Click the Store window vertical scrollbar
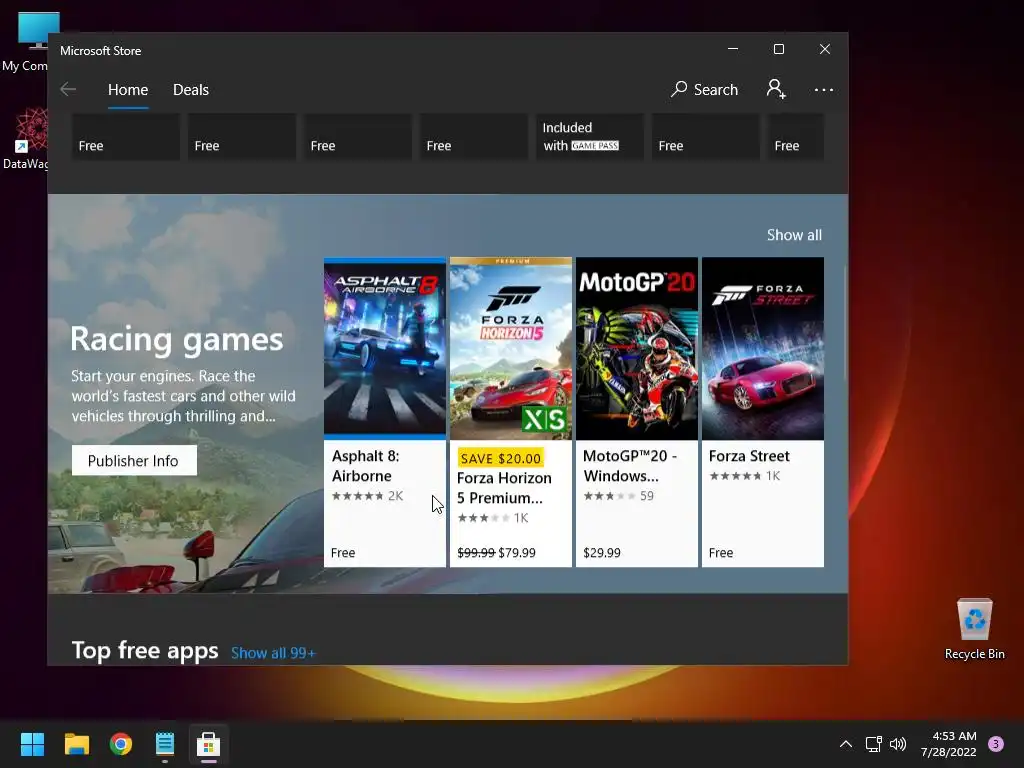The width and height of the screenshot is (1024, 768). pyautogui.click(x=845, y=323)
